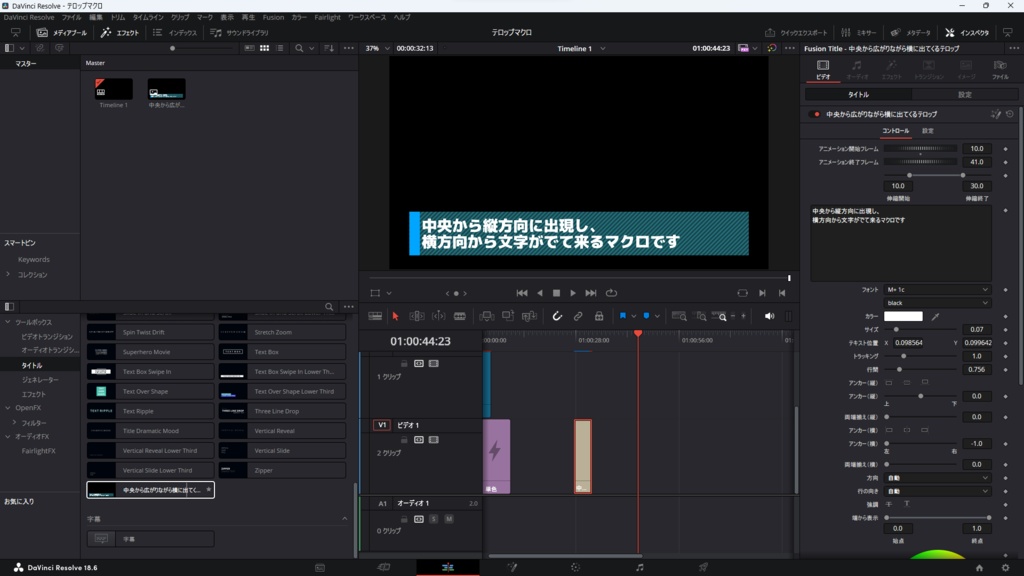
Task: Toggle position lock padlock icon
Action: (x=599, y=316)
